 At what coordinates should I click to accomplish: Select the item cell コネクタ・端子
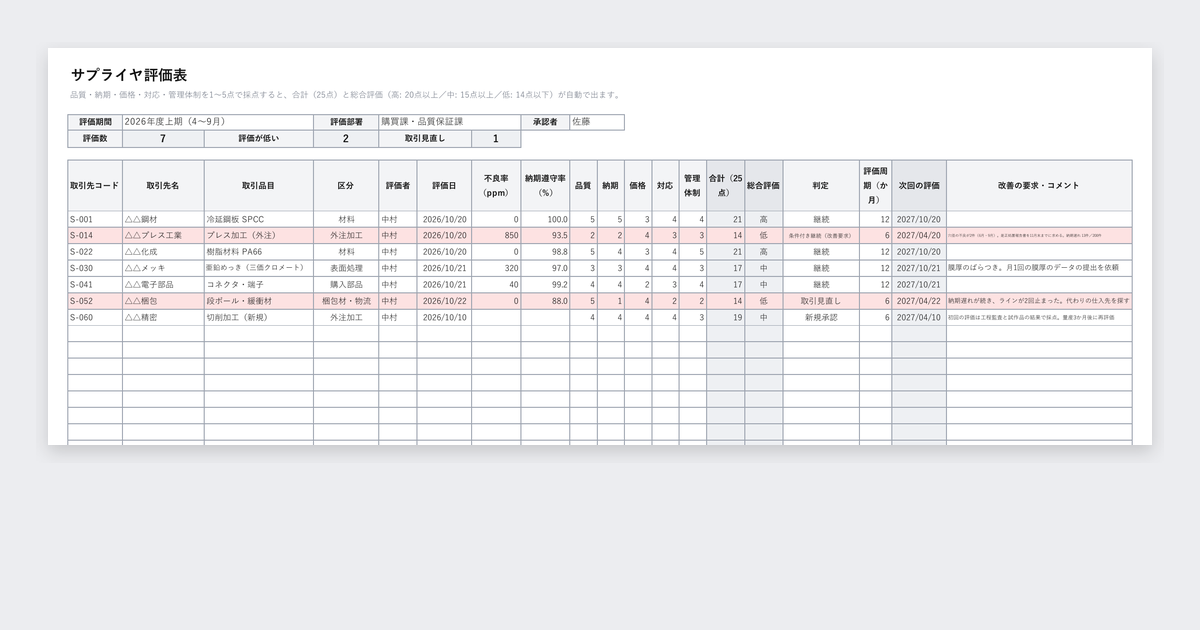click(x=259, y=285)
